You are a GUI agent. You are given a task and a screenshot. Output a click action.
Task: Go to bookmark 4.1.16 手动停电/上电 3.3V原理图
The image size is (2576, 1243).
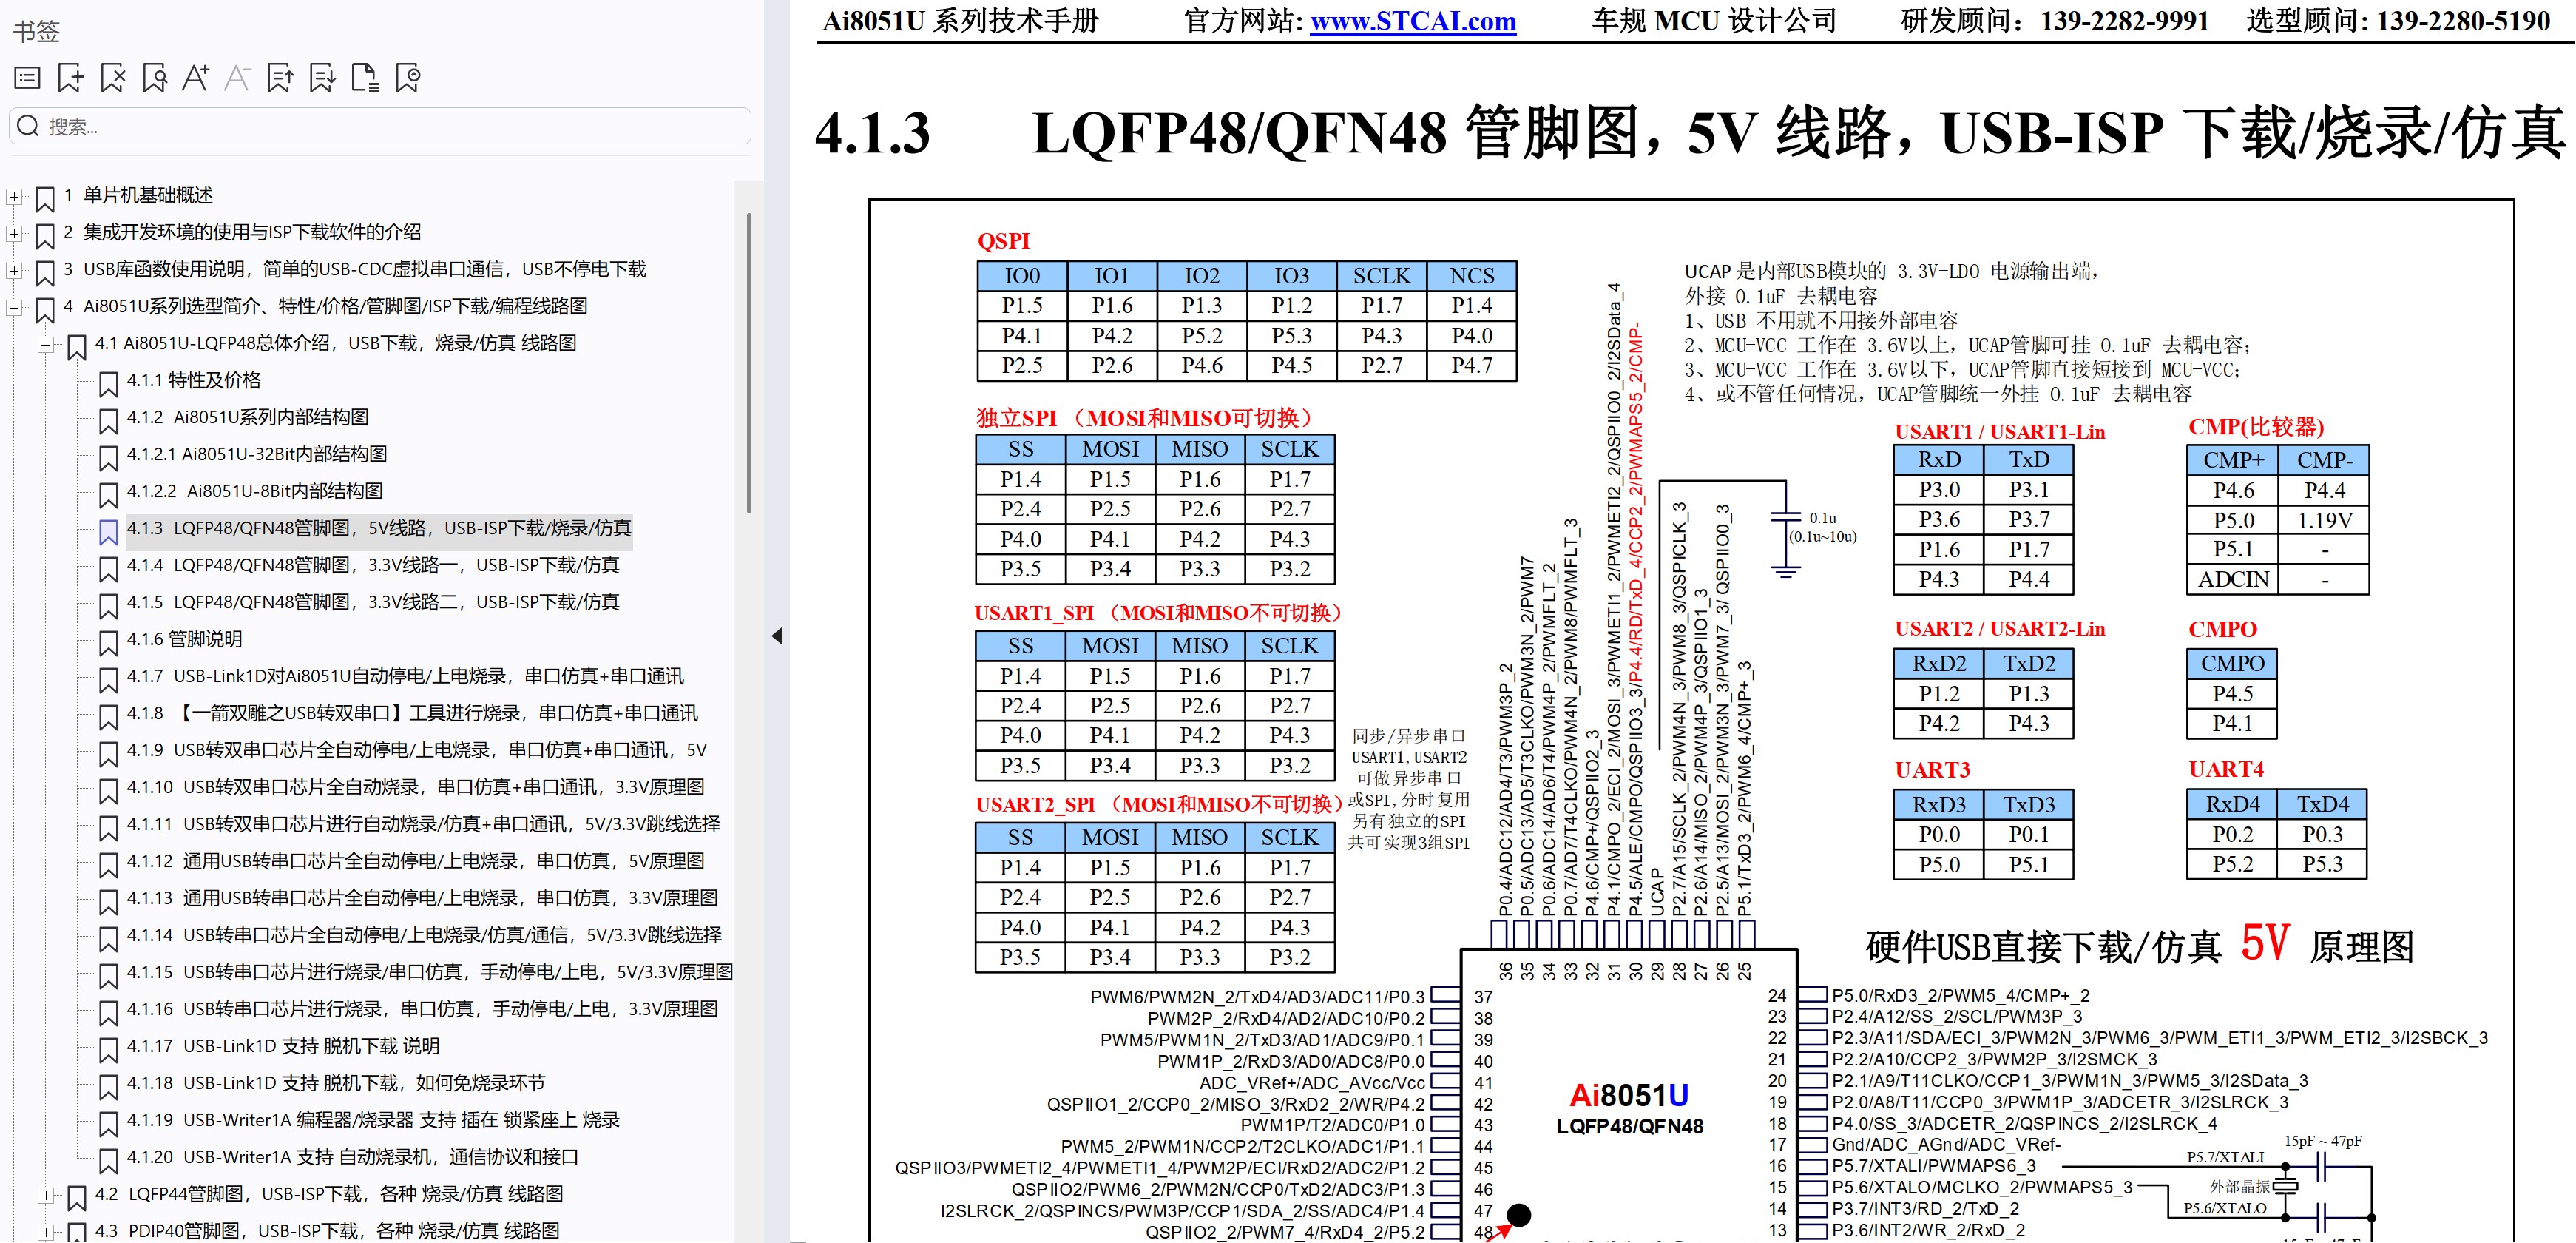pos(422,1009)
